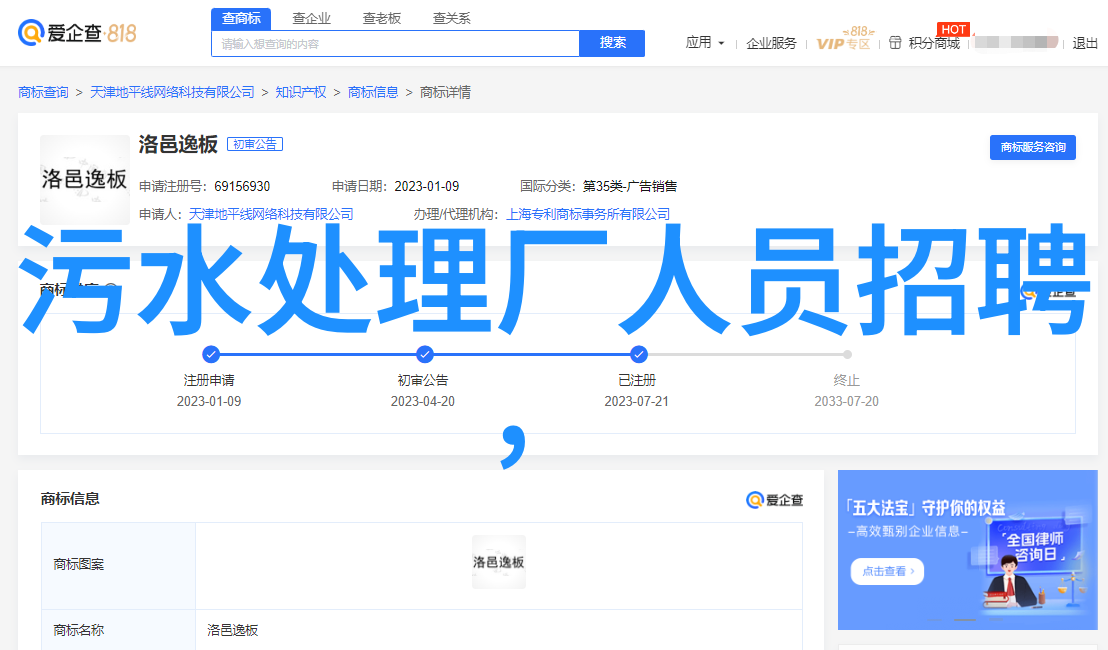Image resolution: width=1108 pixels, height=650 pixels.
Task: Expand the 应用 dropdown menu
Action: (x=705, y=43)
